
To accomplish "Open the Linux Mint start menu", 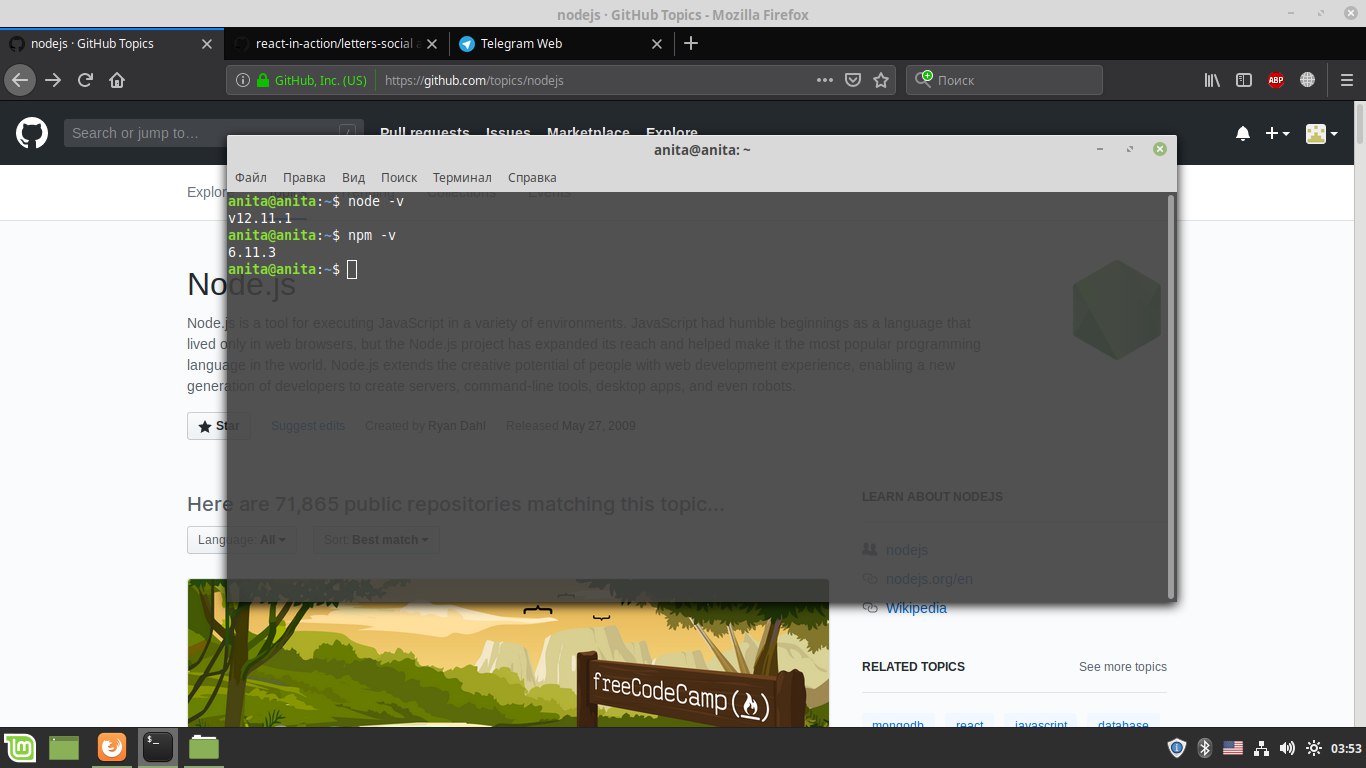I will (x=20, y=747).
